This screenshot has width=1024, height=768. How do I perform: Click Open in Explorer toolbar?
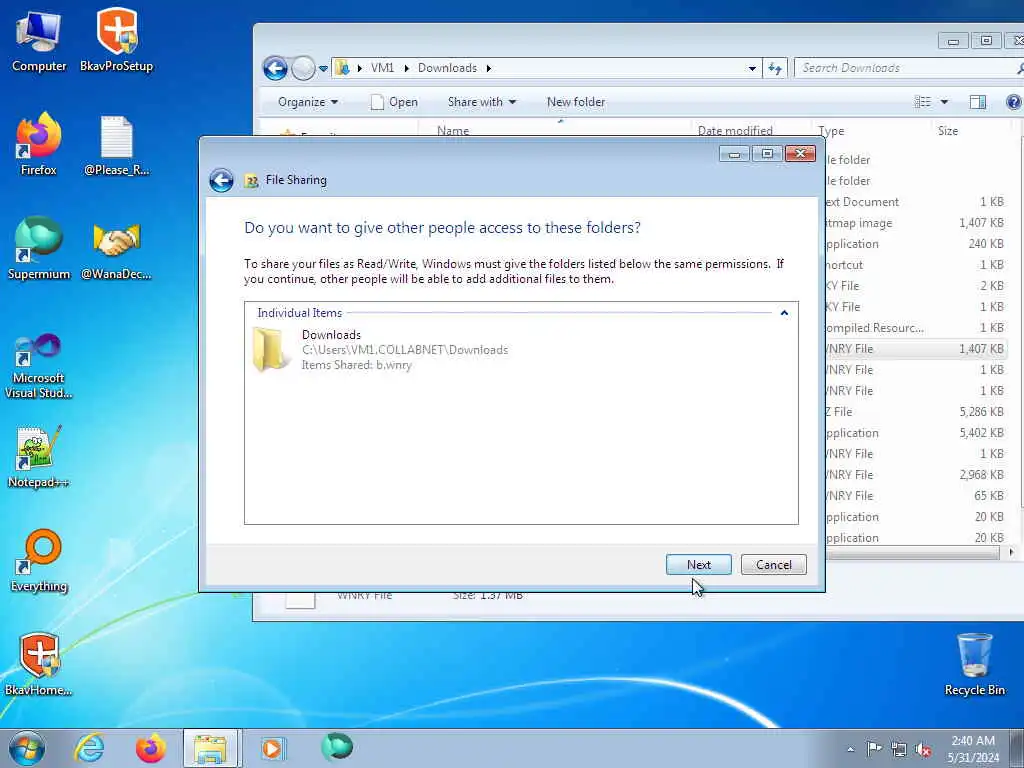coord(394,102)
